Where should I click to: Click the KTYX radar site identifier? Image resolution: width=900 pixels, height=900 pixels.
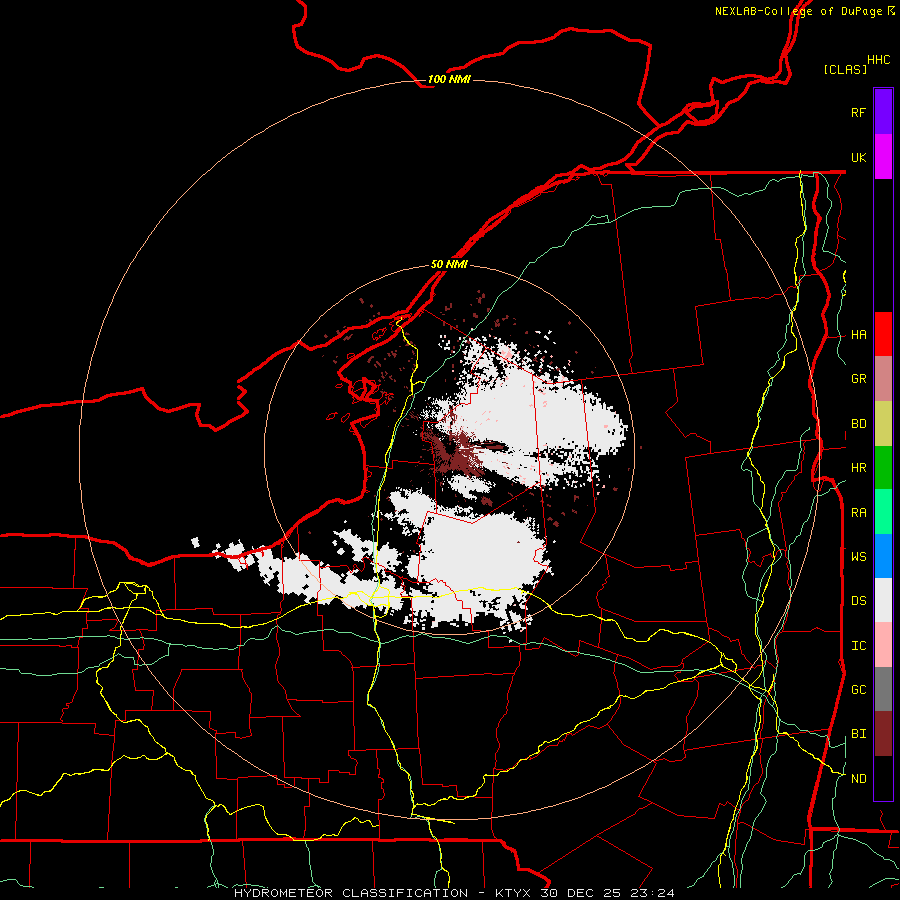[514, 893]
